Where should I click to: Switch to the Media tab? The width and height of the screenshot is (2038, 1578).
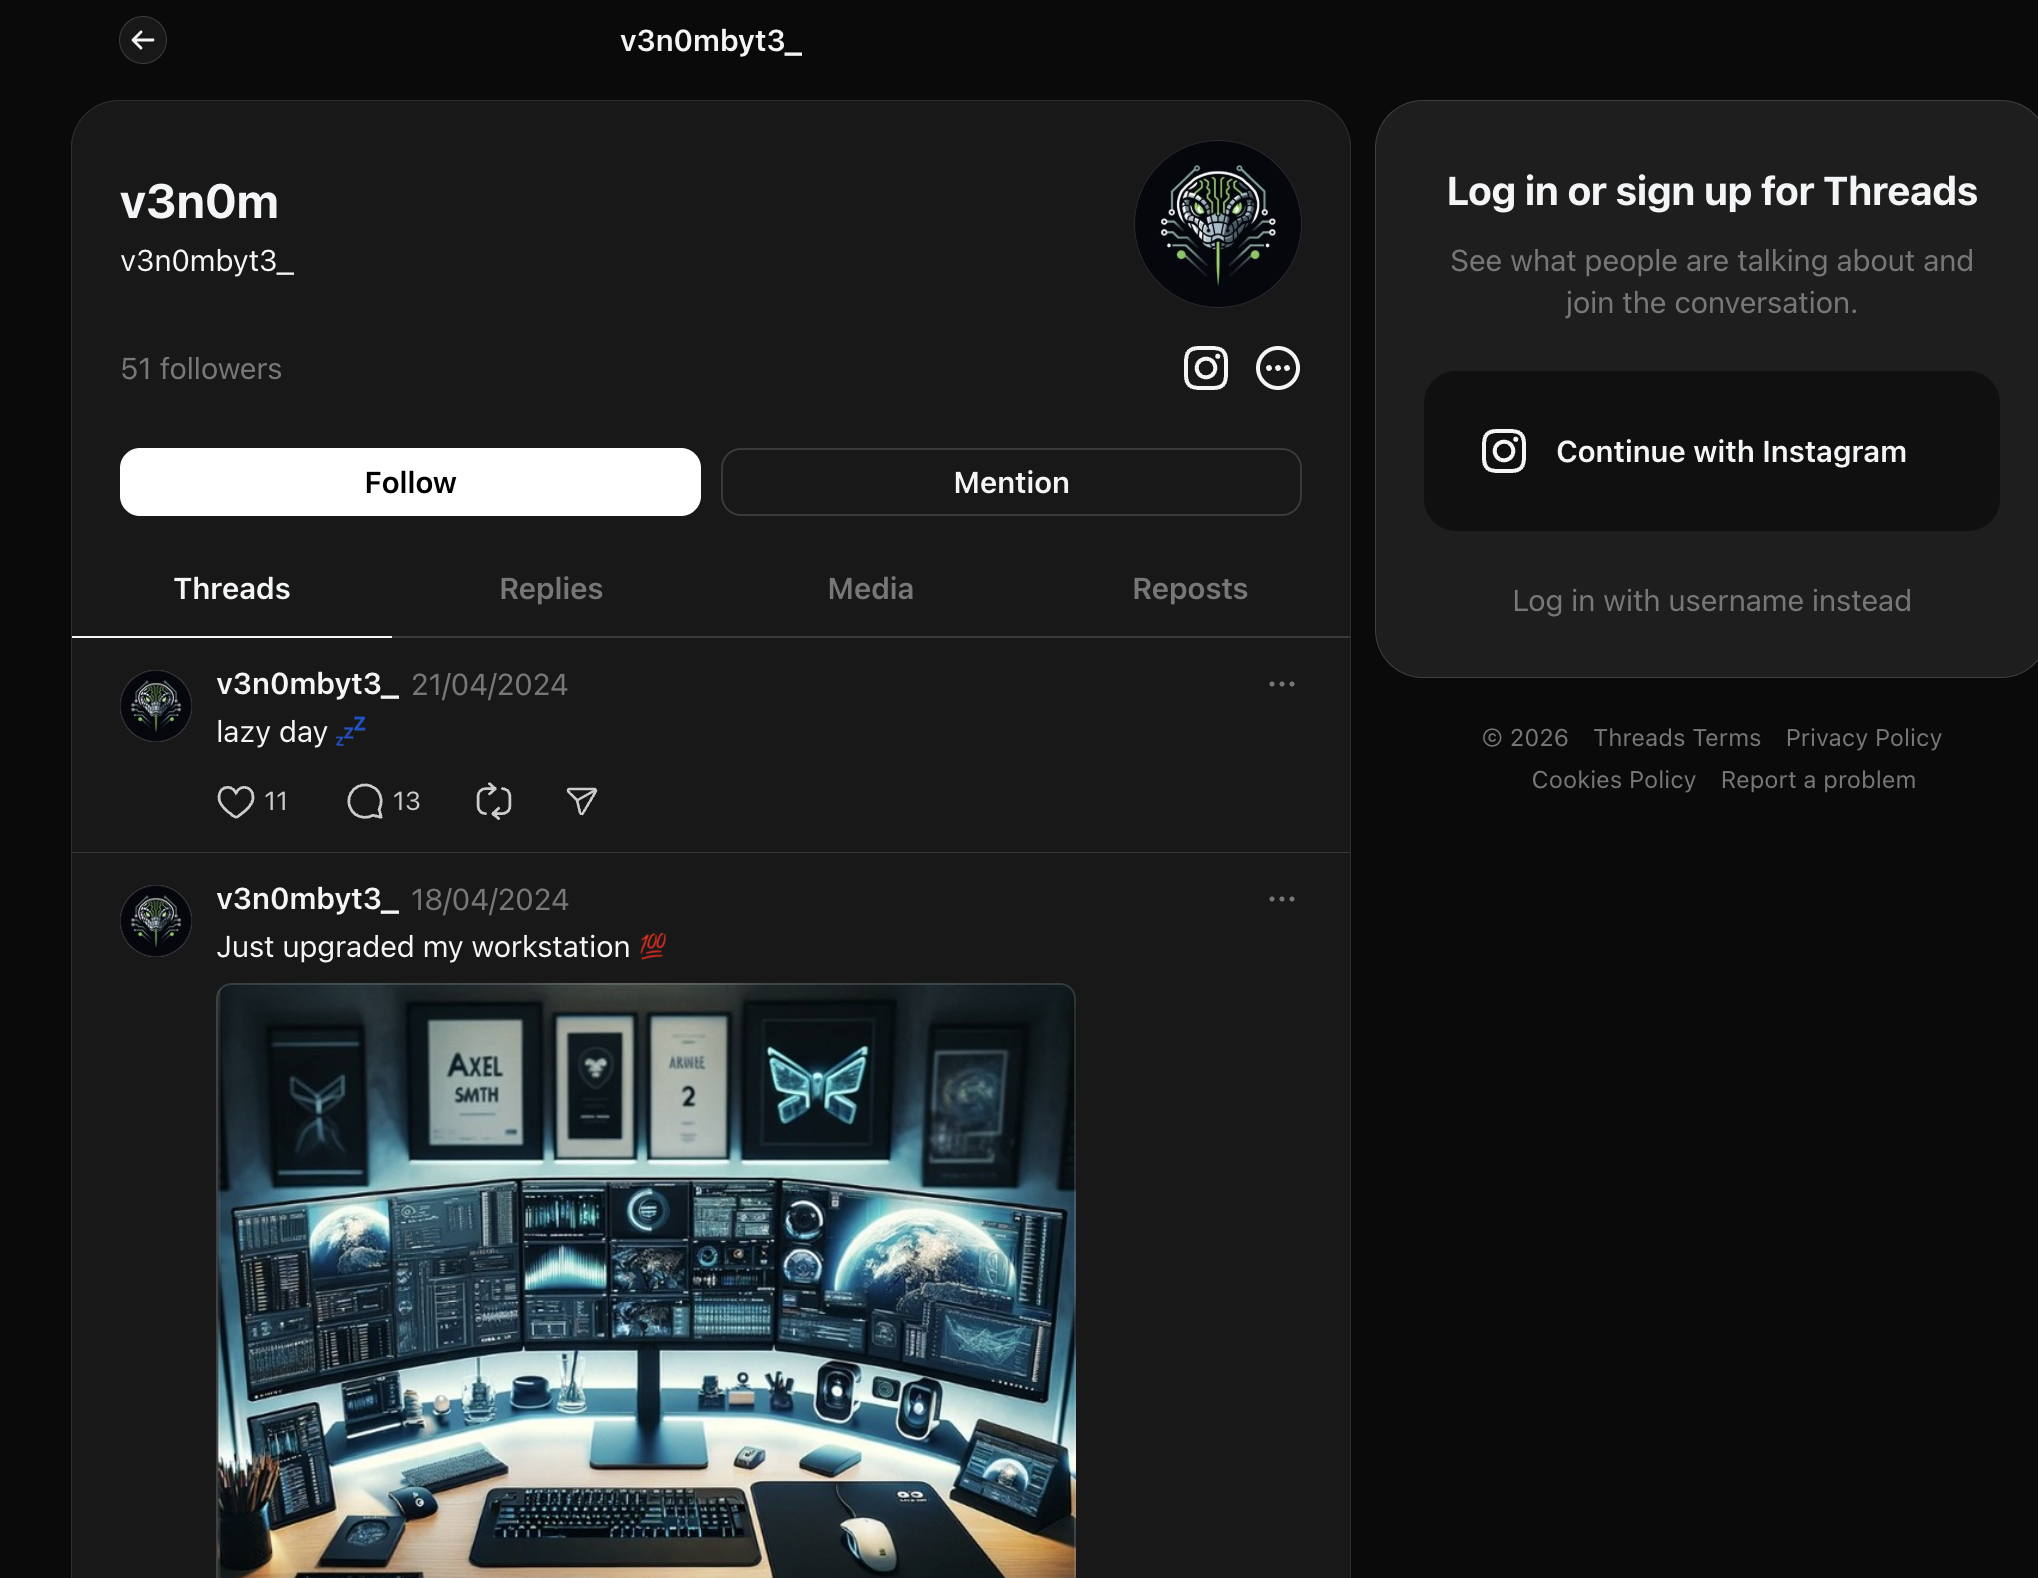(x=871, y=589)
